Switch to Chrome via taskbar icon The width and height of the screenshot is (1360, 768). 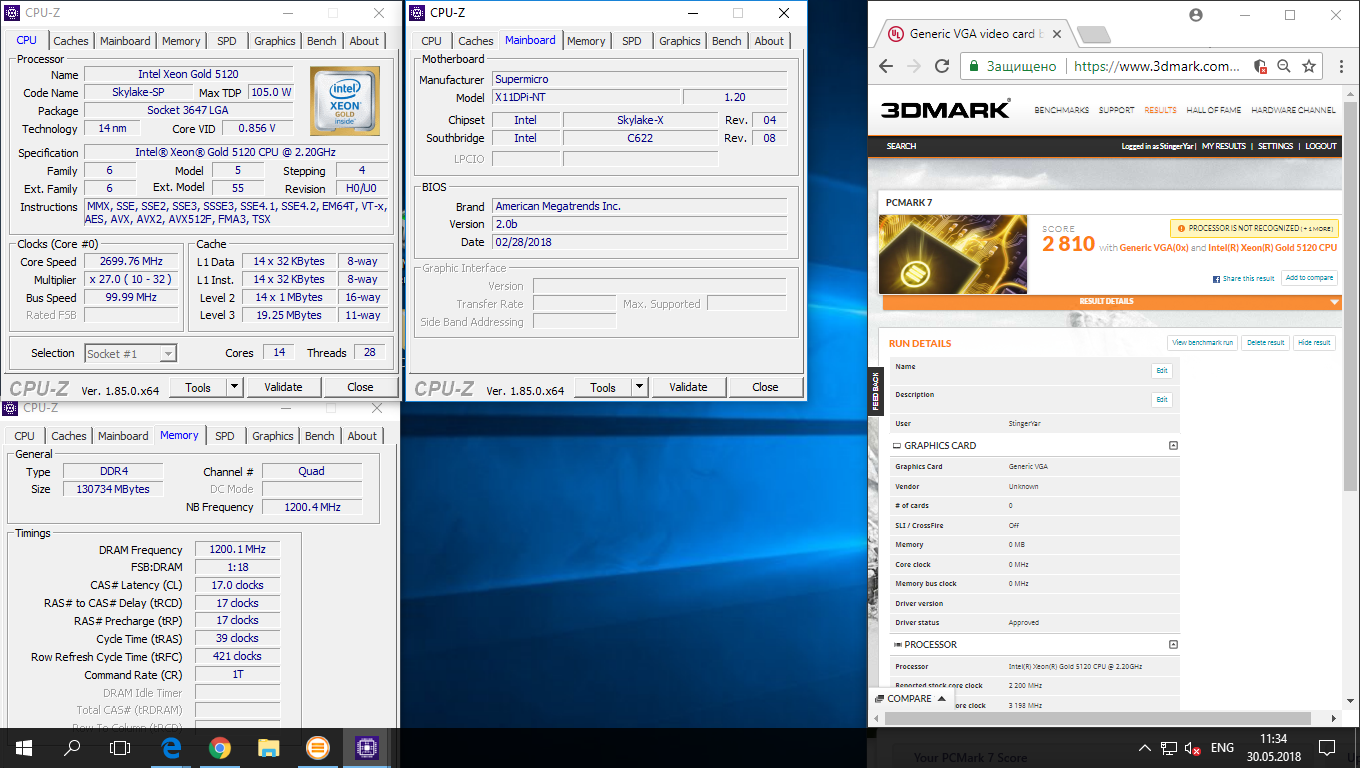coord(219,747)
